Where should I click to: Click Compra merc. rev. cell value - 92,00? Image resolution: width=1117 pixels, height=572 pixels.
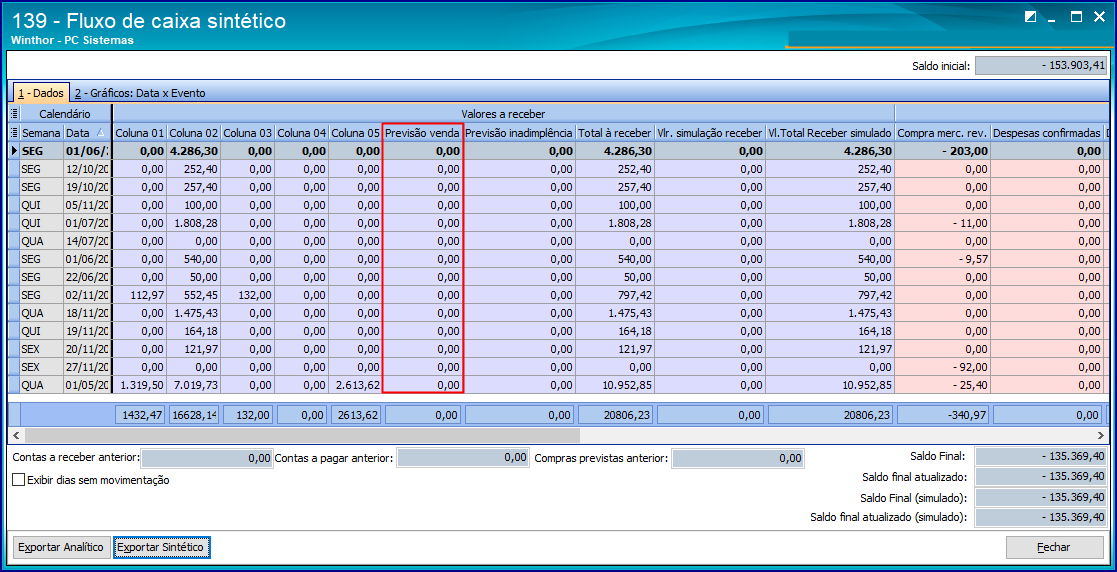point(942,367)
